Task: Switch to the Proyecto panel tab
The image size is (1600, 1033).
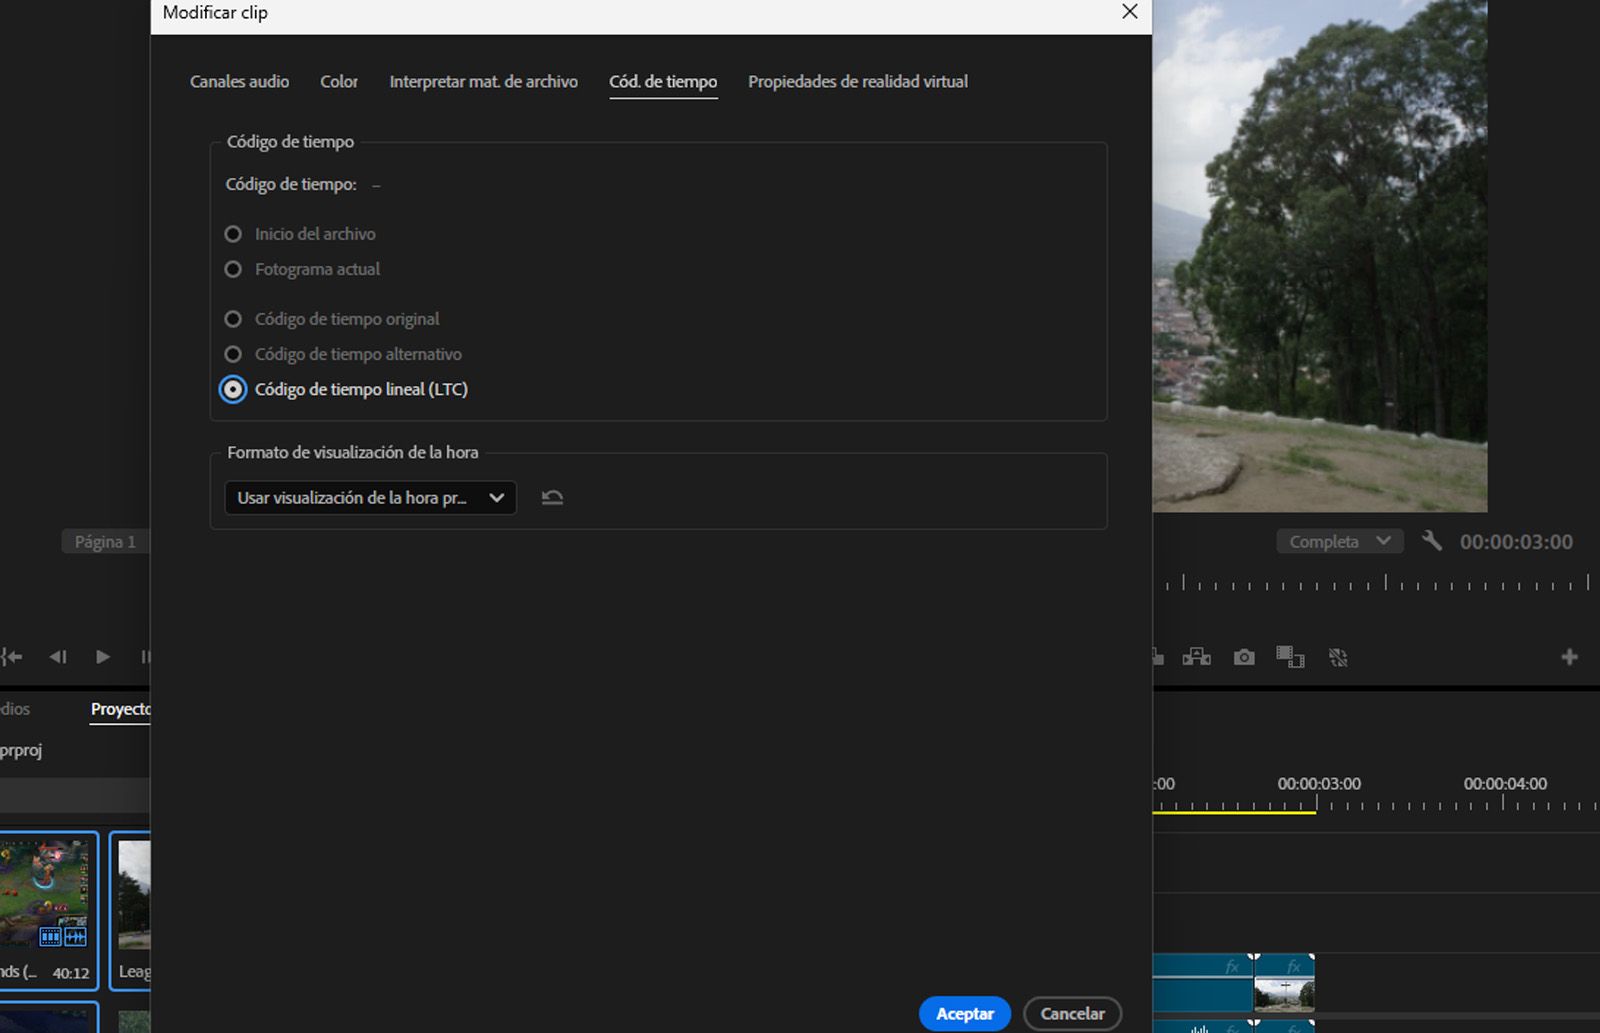Action: (119, 709)
